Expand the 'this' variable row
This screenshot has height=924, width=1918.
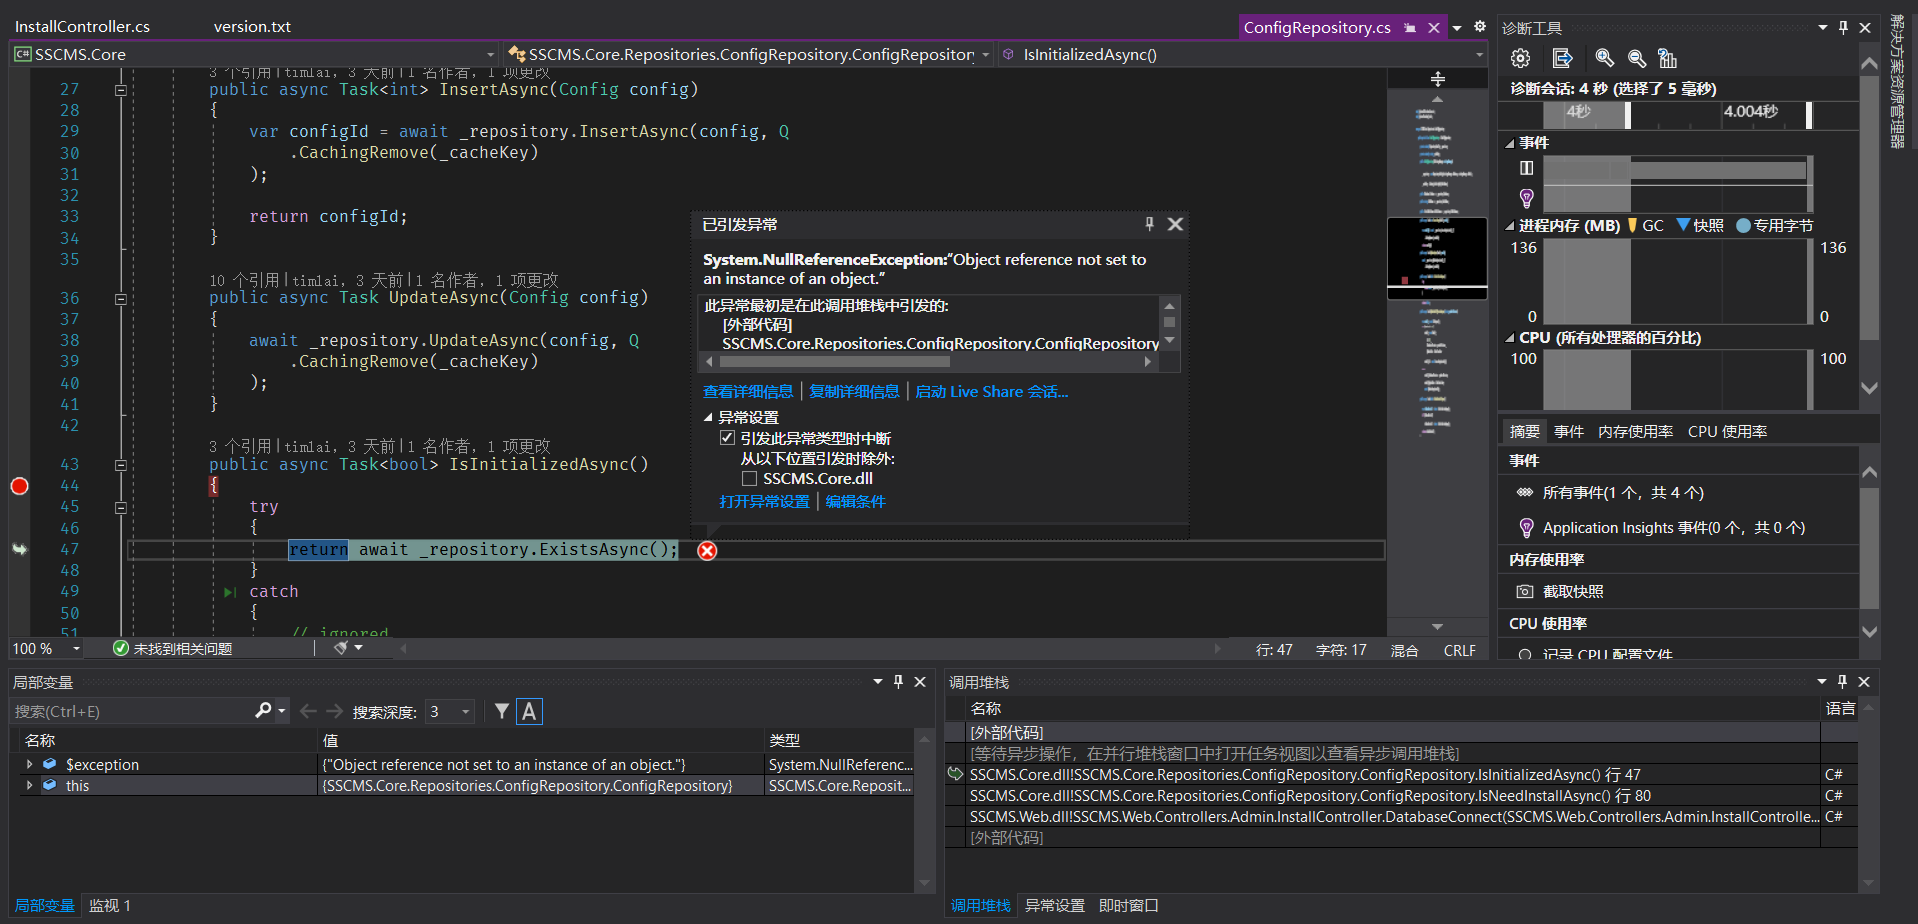(x=29, y=785)
